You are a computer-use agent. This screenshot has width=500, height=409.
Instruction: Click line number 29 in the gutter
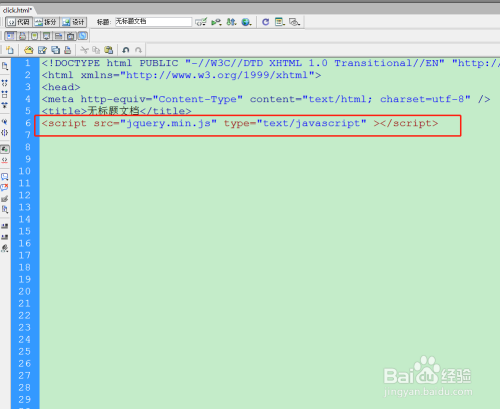click(24, 400)
